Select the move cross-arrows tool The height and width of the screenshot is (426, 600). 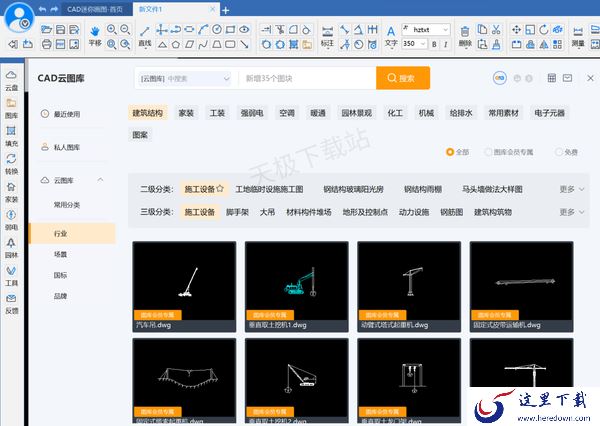(516, 29)
